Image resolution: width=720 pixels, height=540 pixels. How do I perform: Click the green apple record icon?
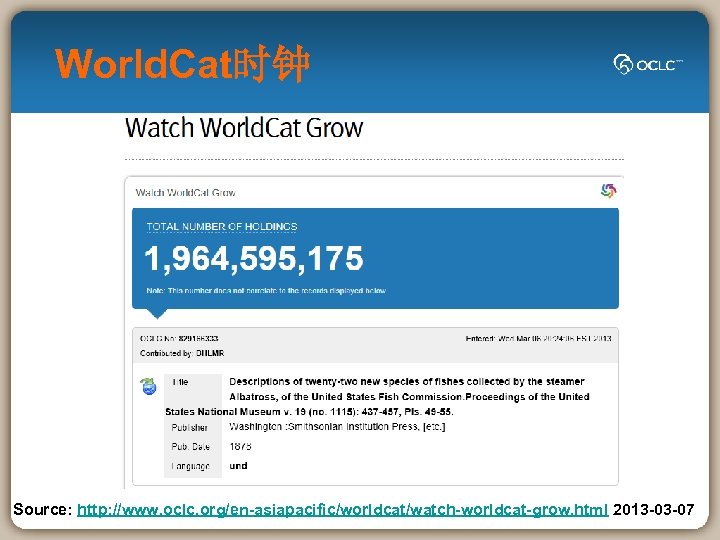point(148,386)
